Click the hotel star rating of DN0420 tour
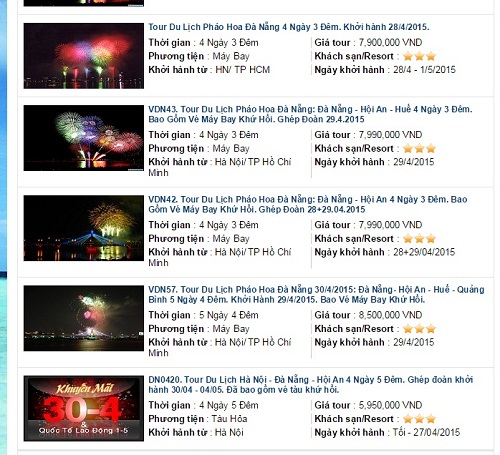Viewport: 500px width, 455px height. [419, 419]
